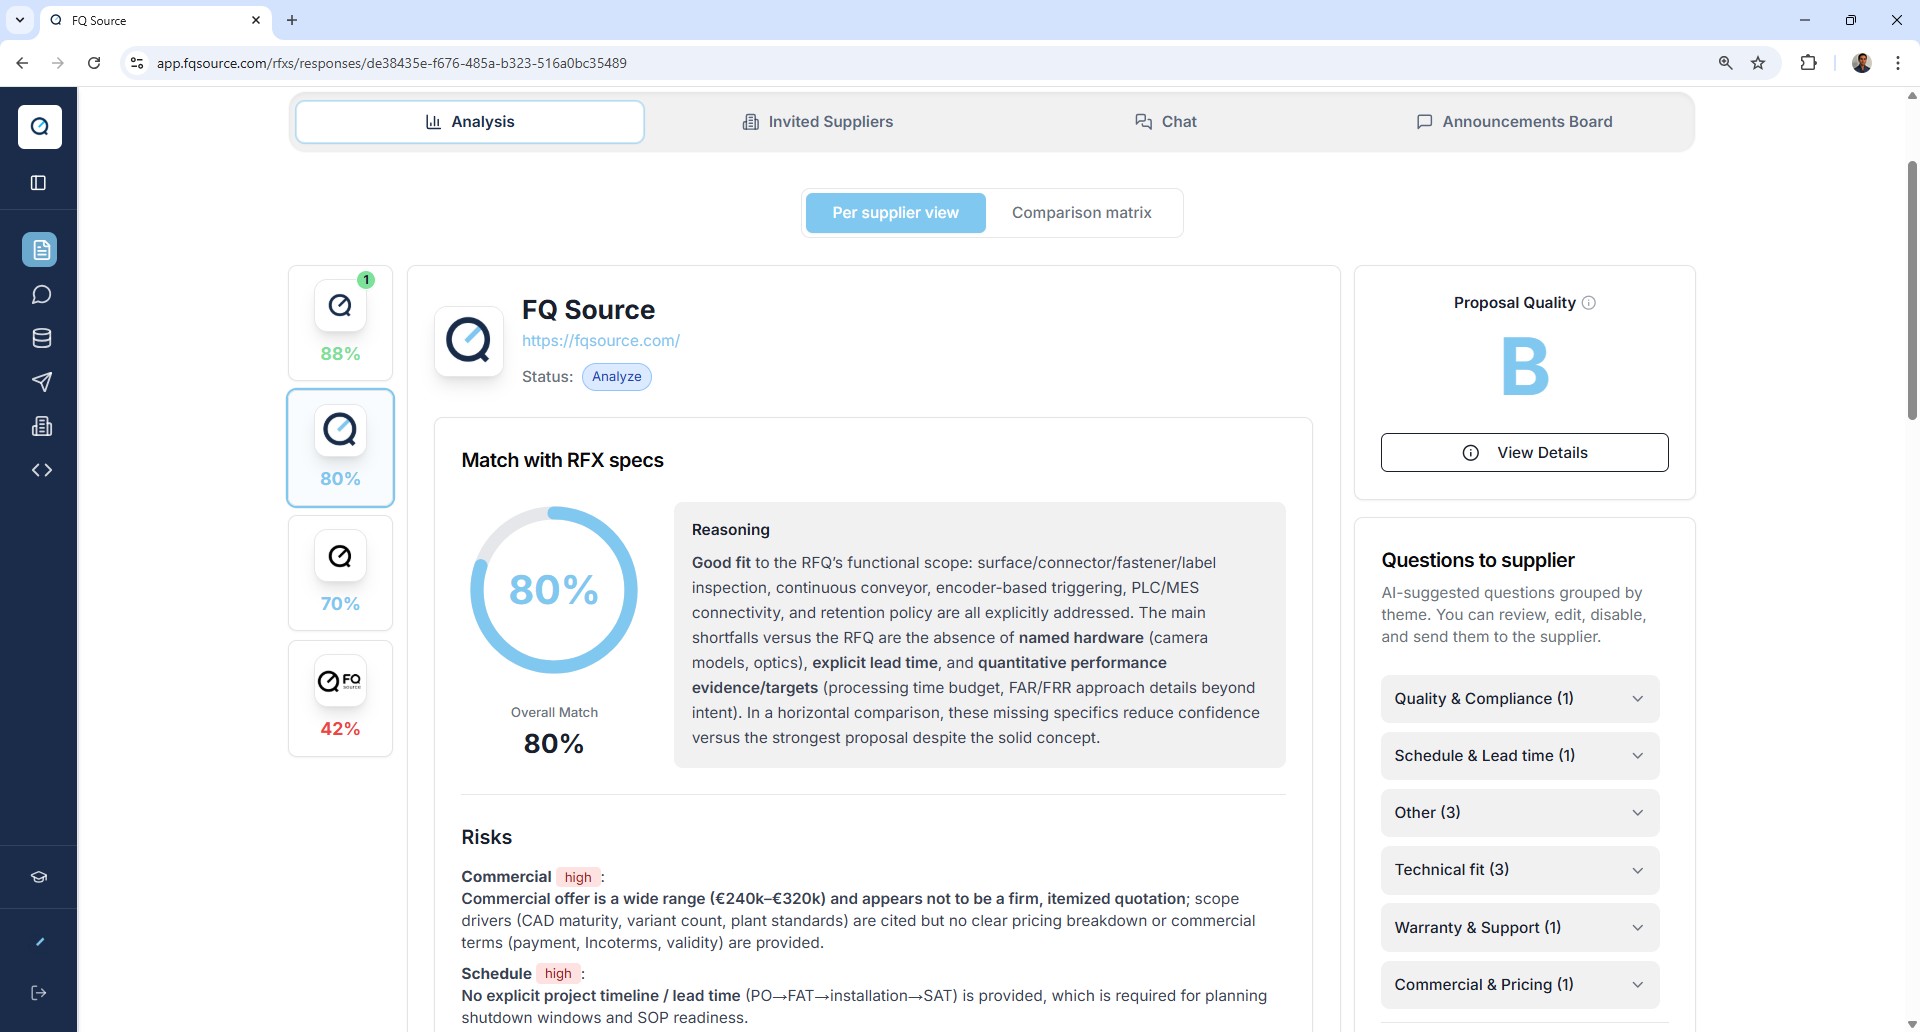Screen dimensions: 1920x1032
Task: Switch to Comparison matrix view
Action: tap(1082, 213)
